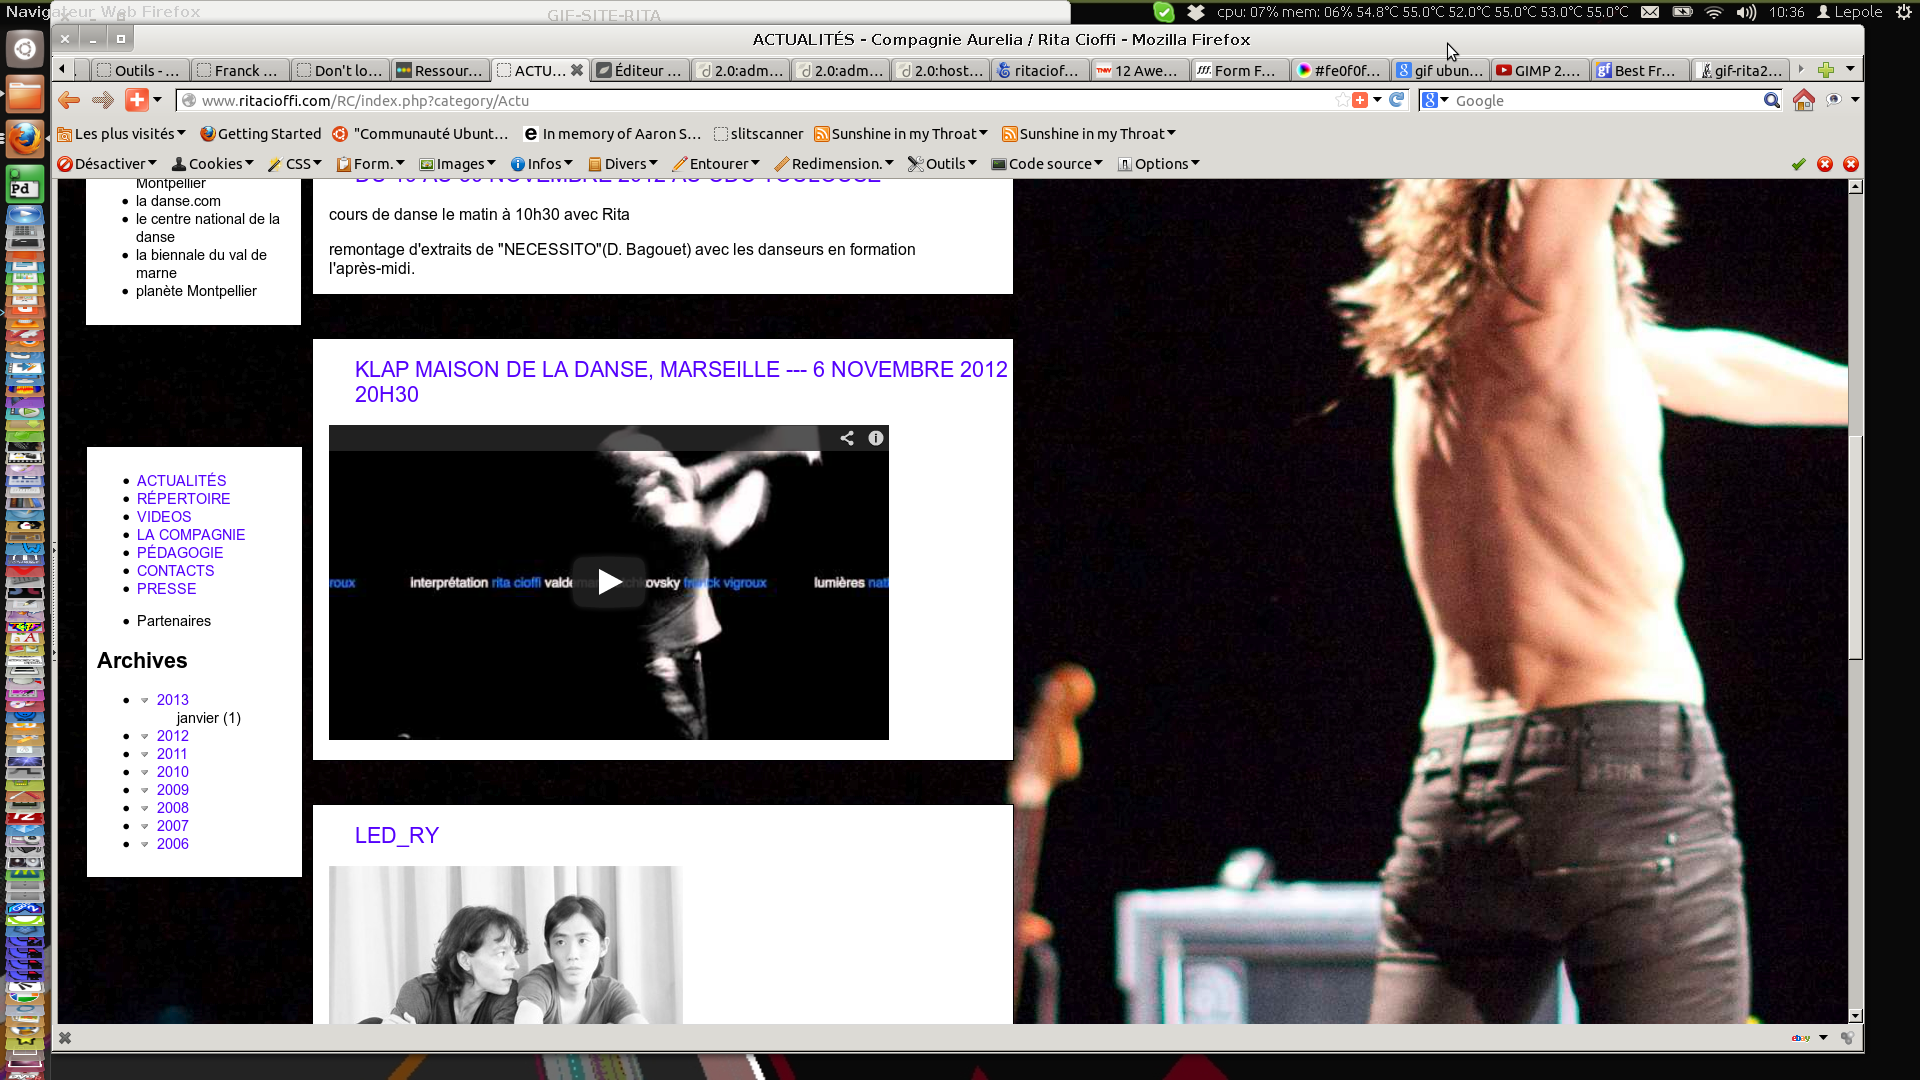Collapse the 2013 archive tree
Image resolution: width=1920 pixels, height=1080 pixels.
click(x=145, y=700)
